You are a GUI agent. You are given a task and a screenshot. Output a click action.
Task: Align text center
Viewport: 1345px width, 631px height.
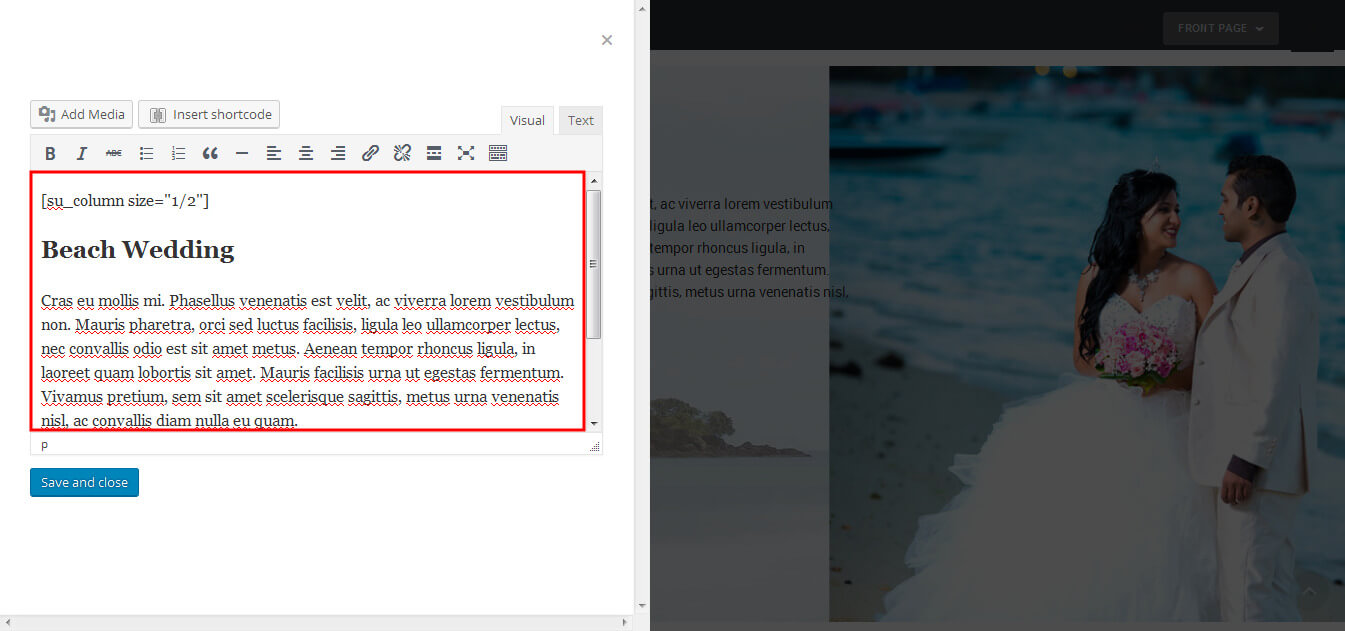click(306, 153)
